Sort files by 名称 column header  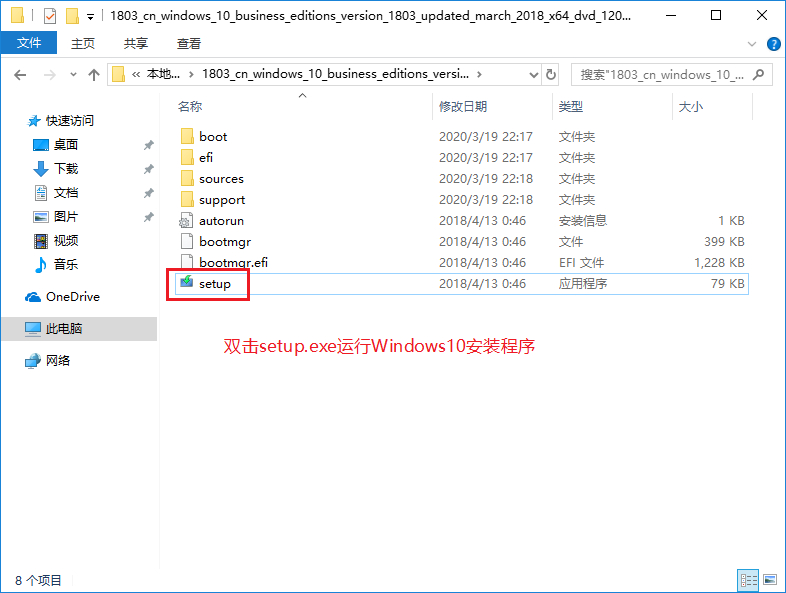(x=190, y=106)
